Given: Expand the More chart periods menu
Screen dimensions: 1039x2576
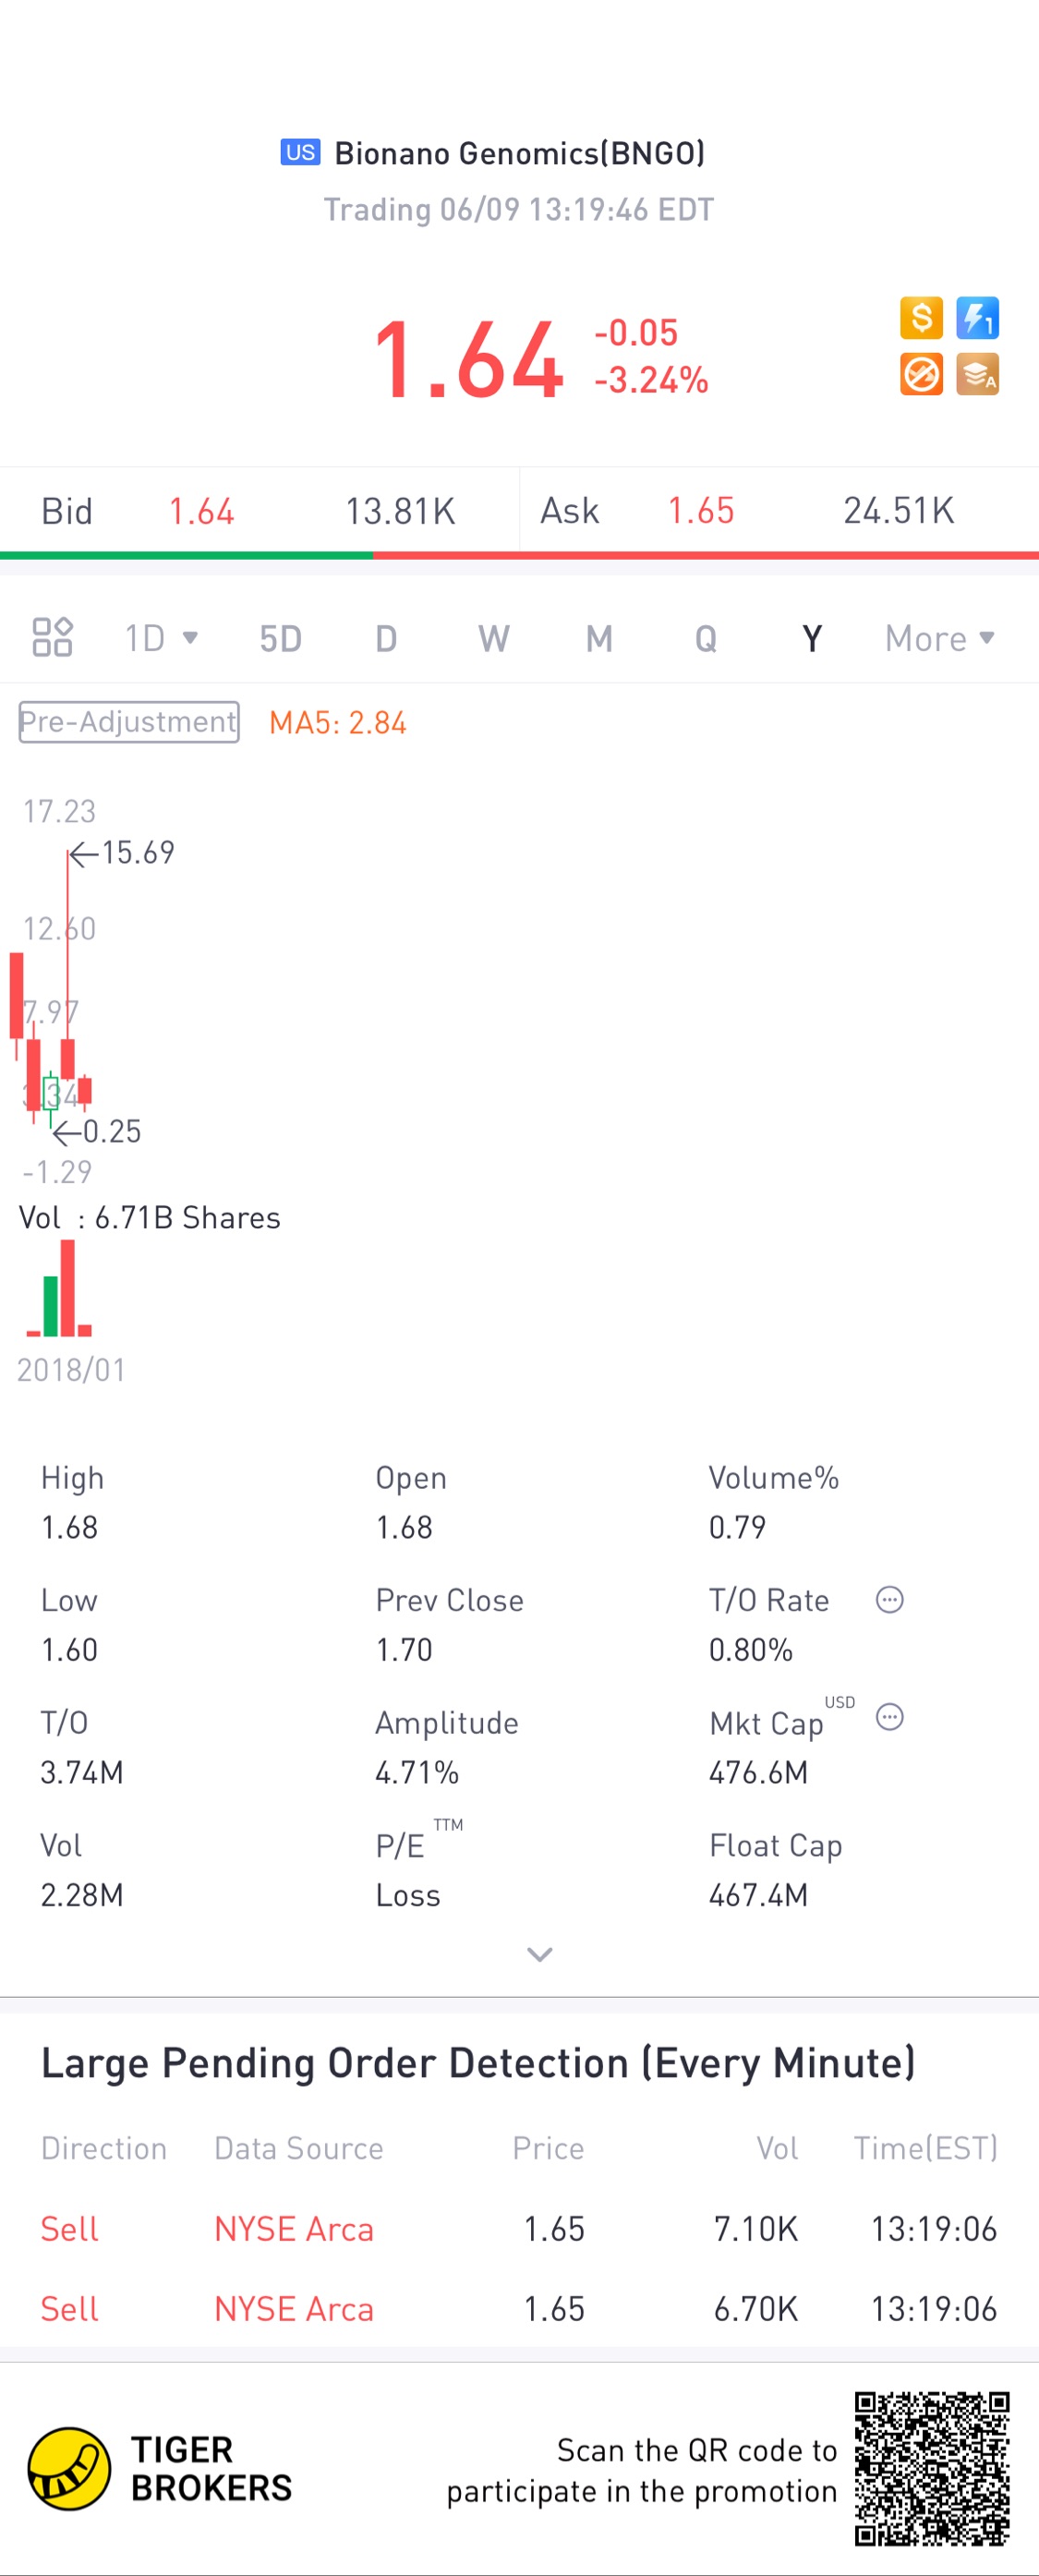Looking at the screenshot, I should click(x=938, y=638).
